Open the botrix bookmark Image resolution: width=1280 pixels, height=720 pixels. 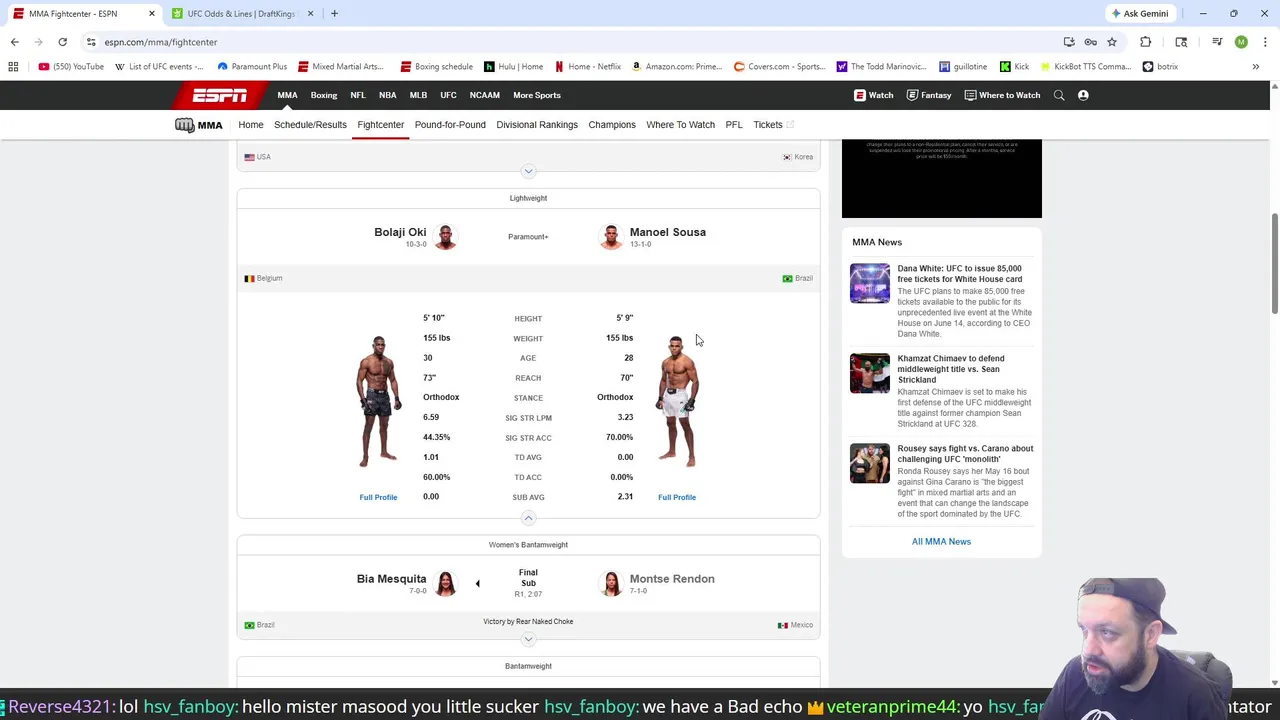1160,66
